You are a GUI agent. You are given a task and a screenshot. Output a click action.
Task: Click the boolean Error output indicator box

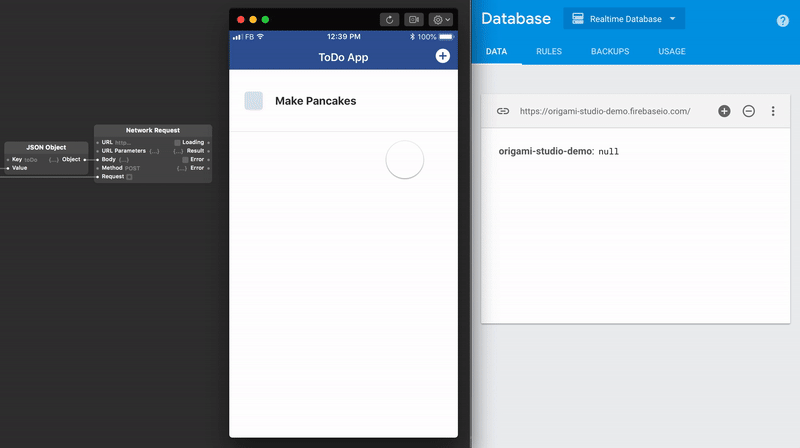click(185, 160)
